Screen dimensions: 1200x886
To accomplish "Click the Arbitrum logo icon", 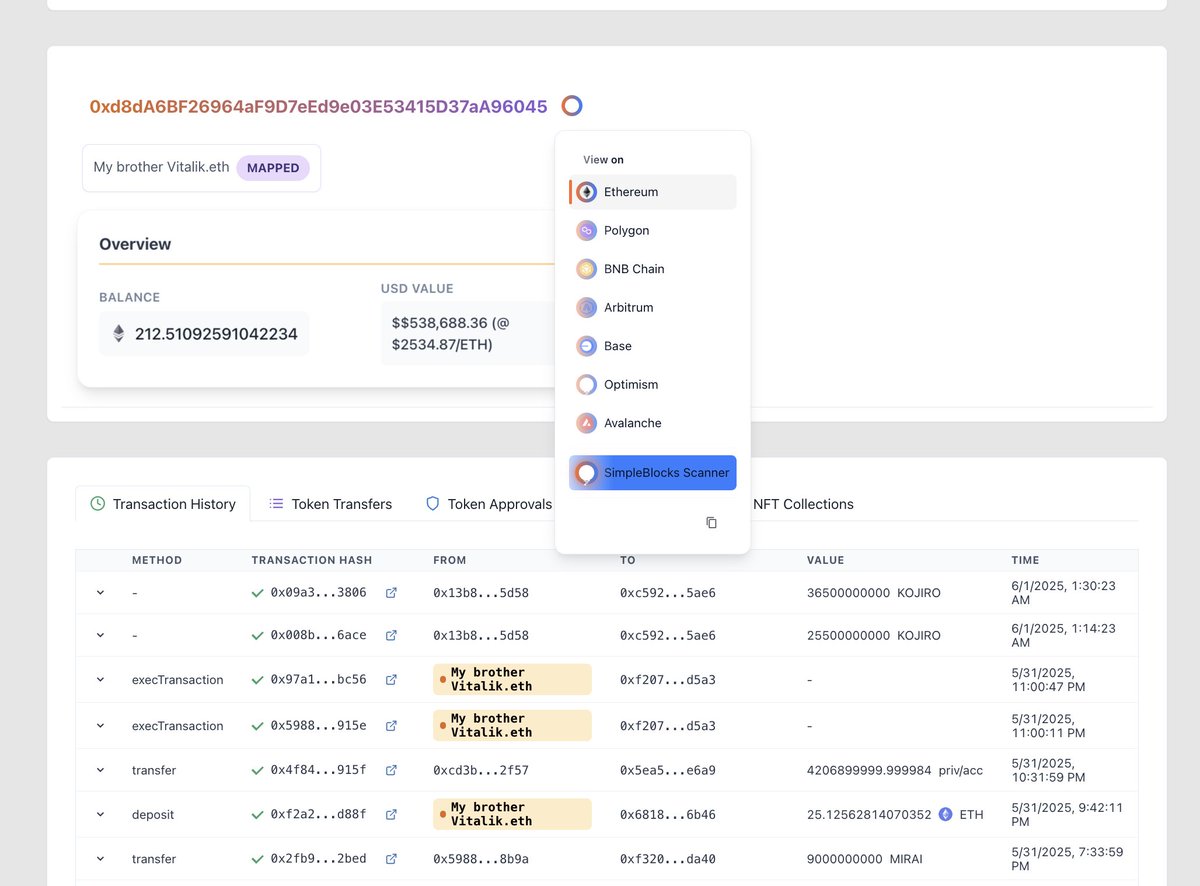I will tap(587, 307).
